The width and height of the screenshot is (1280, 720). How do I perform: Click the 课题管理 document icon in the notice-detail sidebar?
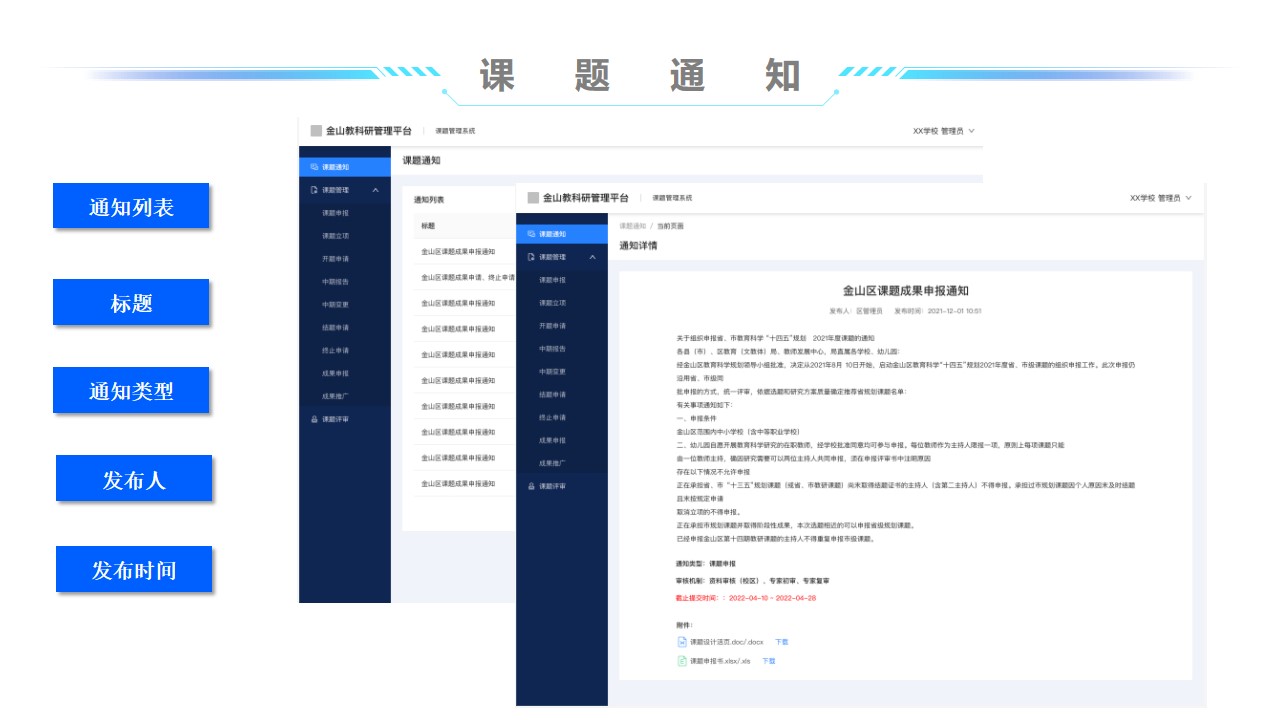coord(531,257)
